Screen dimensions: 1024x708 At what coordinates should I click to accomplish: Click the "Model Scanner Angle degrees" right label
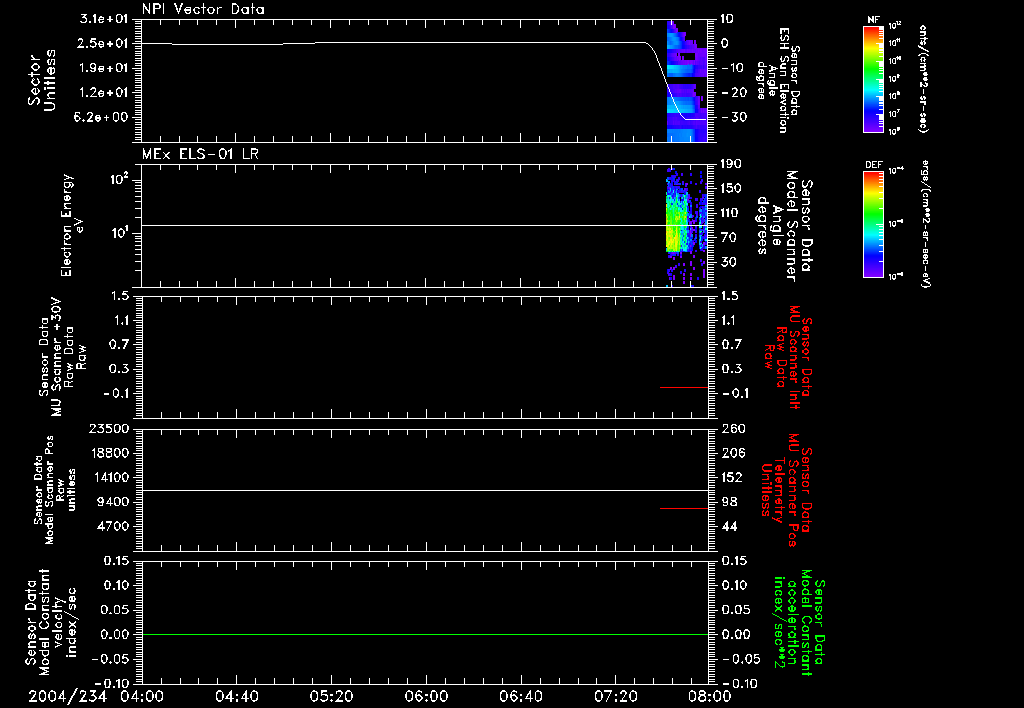coord(784,226)
